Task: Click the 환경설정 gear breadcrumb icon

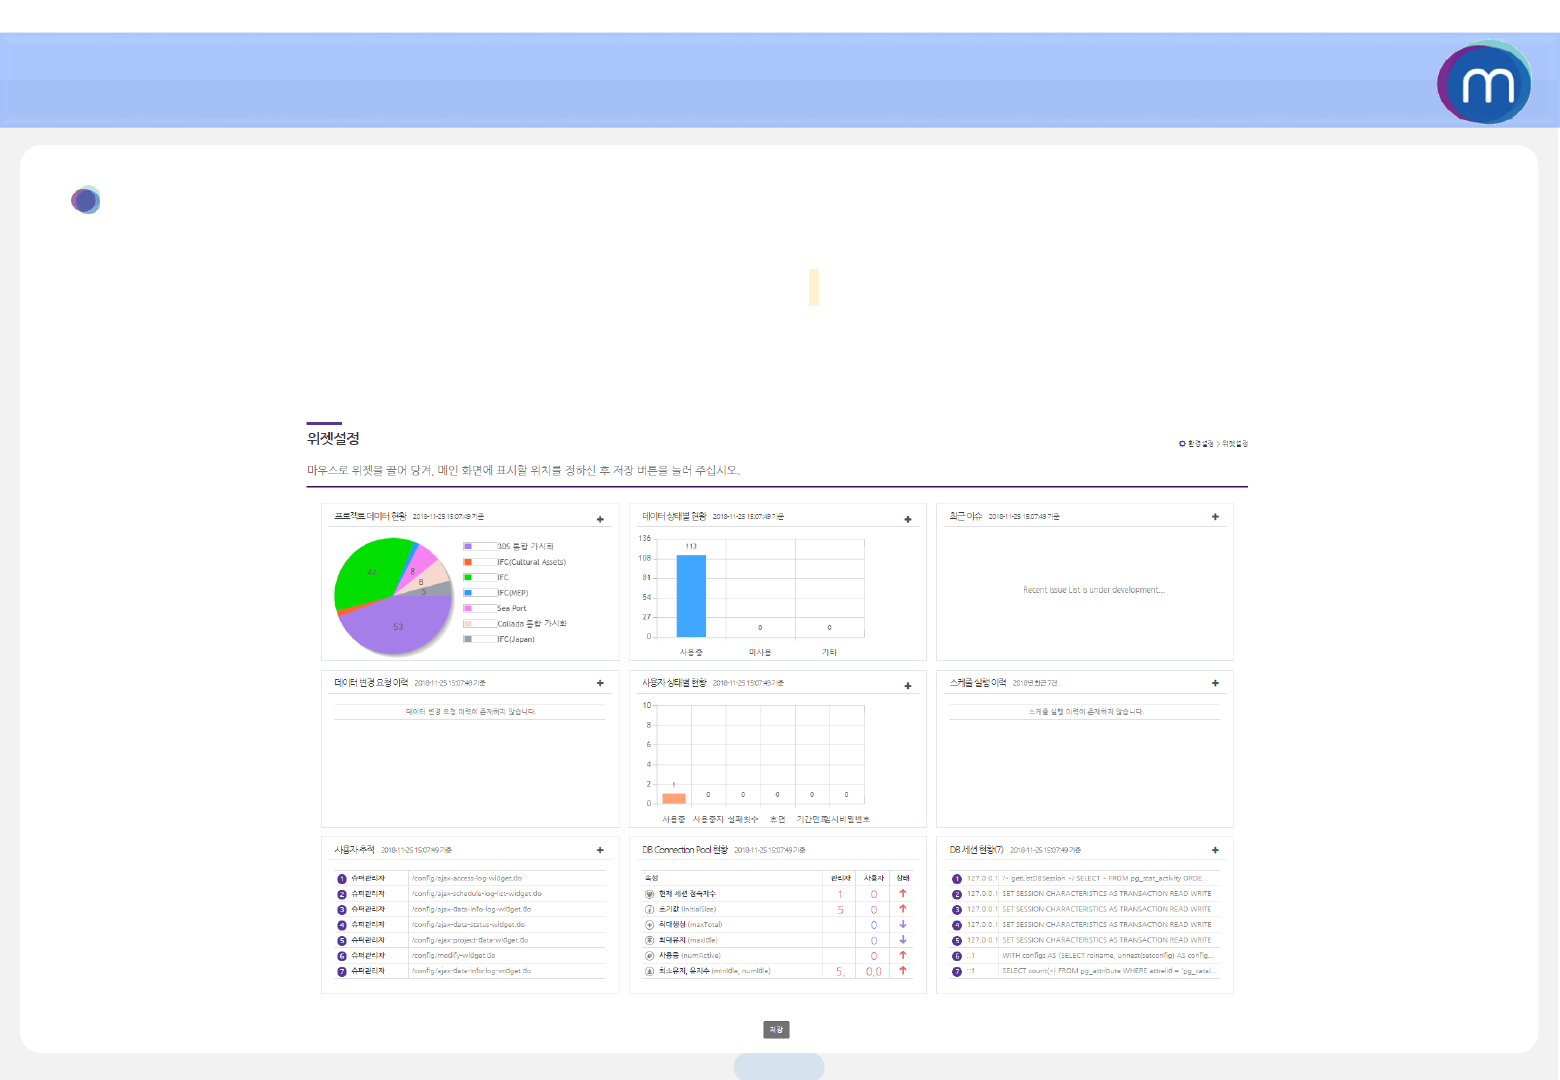Action: [x=1182, y=443]
